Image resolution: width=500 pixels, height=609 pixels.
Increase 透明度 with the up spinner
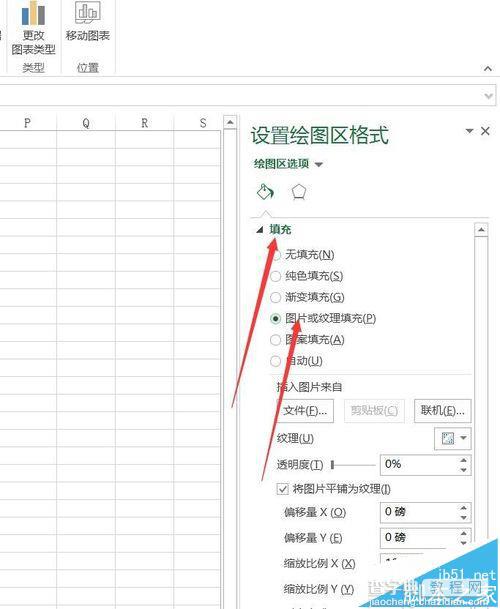coord(463,460)
